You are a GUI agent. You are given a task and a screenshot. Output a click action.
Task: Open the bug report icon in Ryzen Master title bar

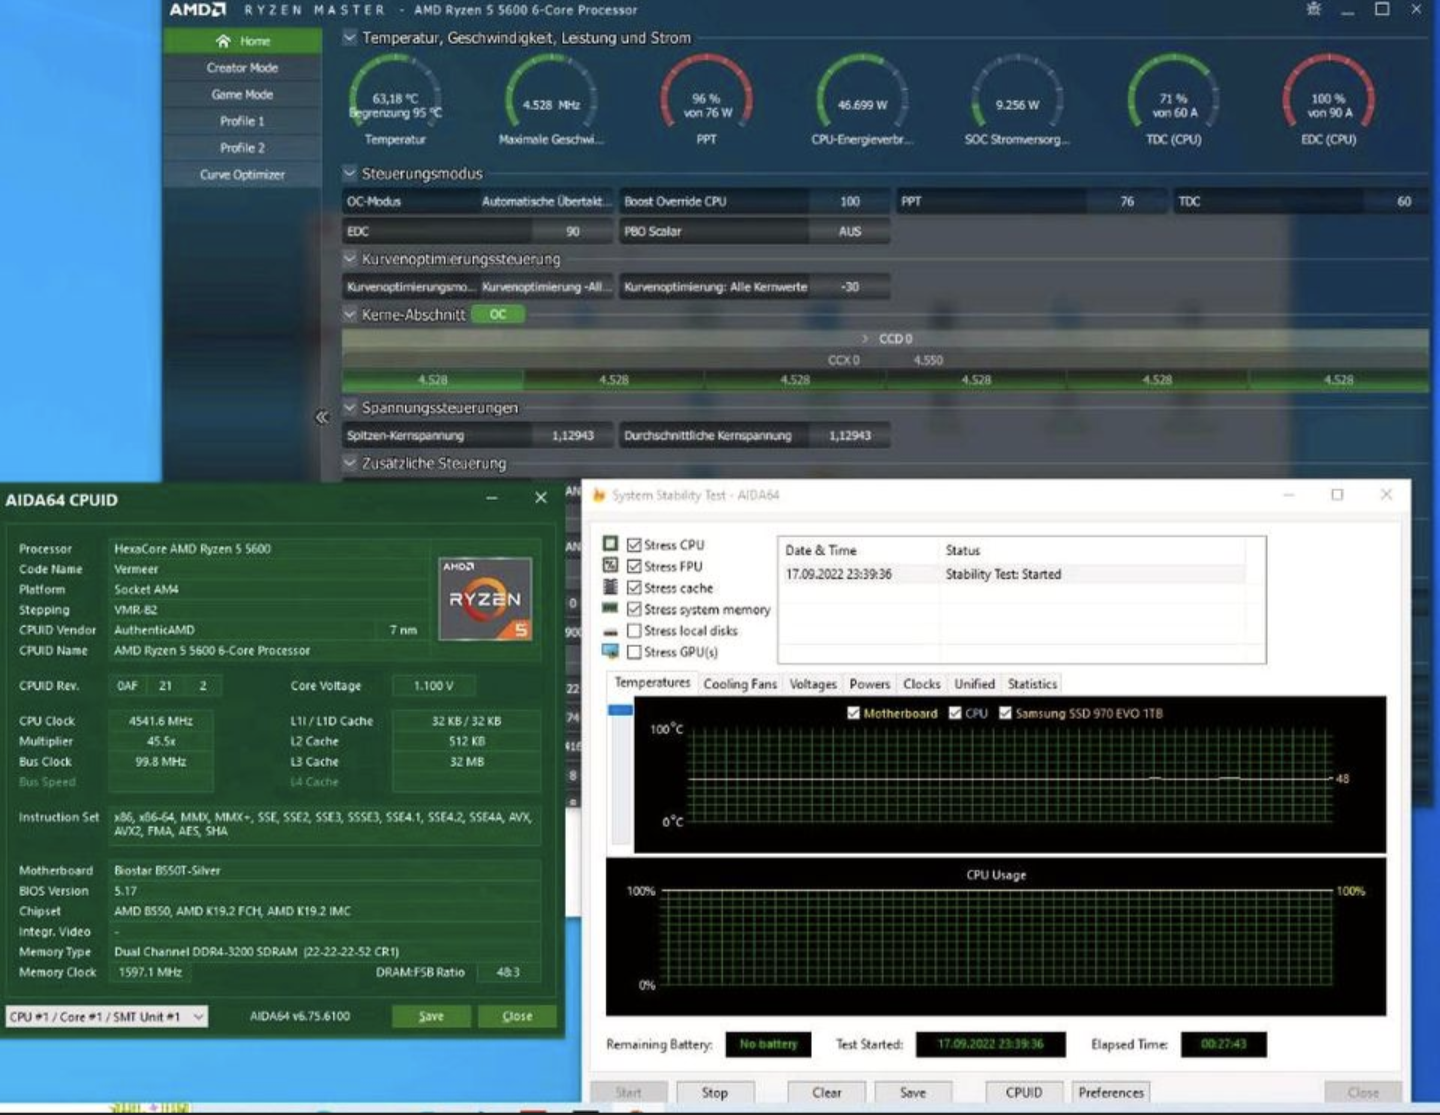coord(1314,9)
